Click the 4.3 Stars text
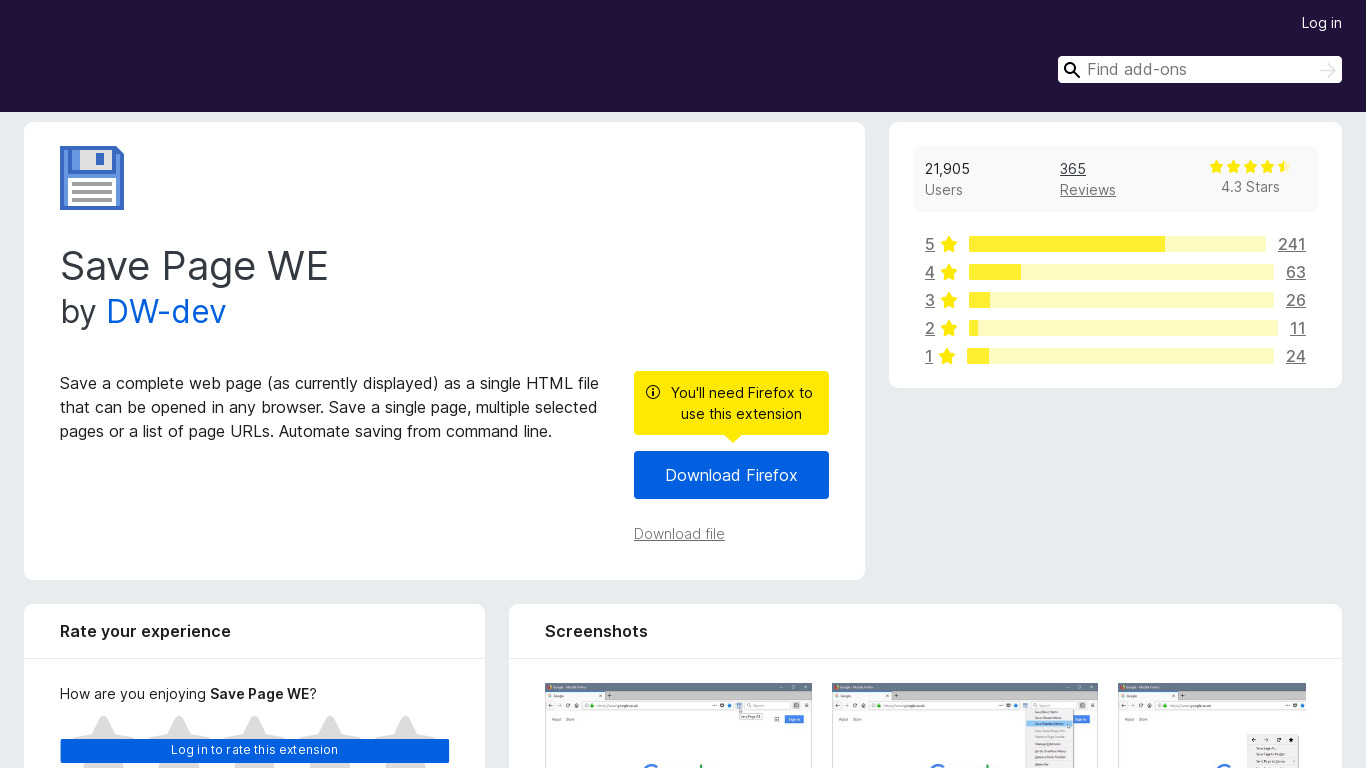1366x768 pixels. coord(1250,187)
